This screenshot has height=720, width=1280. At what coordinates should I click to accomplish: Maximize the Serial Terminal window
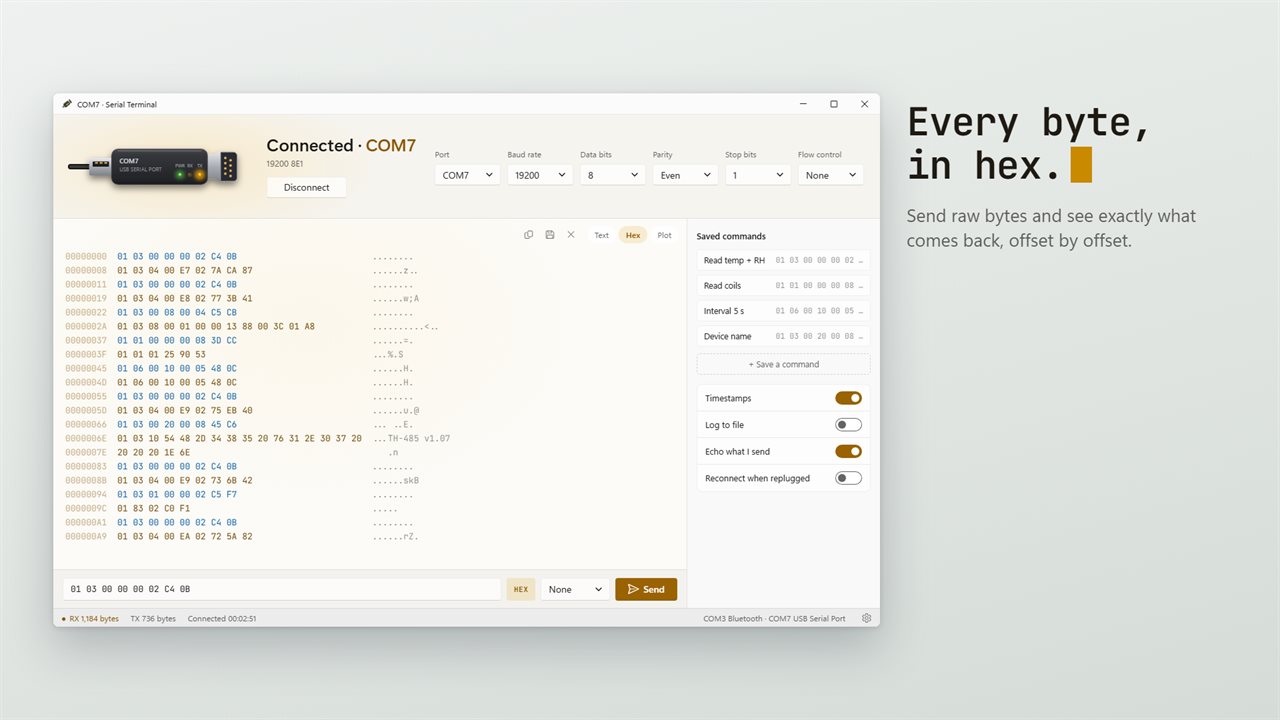click(x=834, y=104)
